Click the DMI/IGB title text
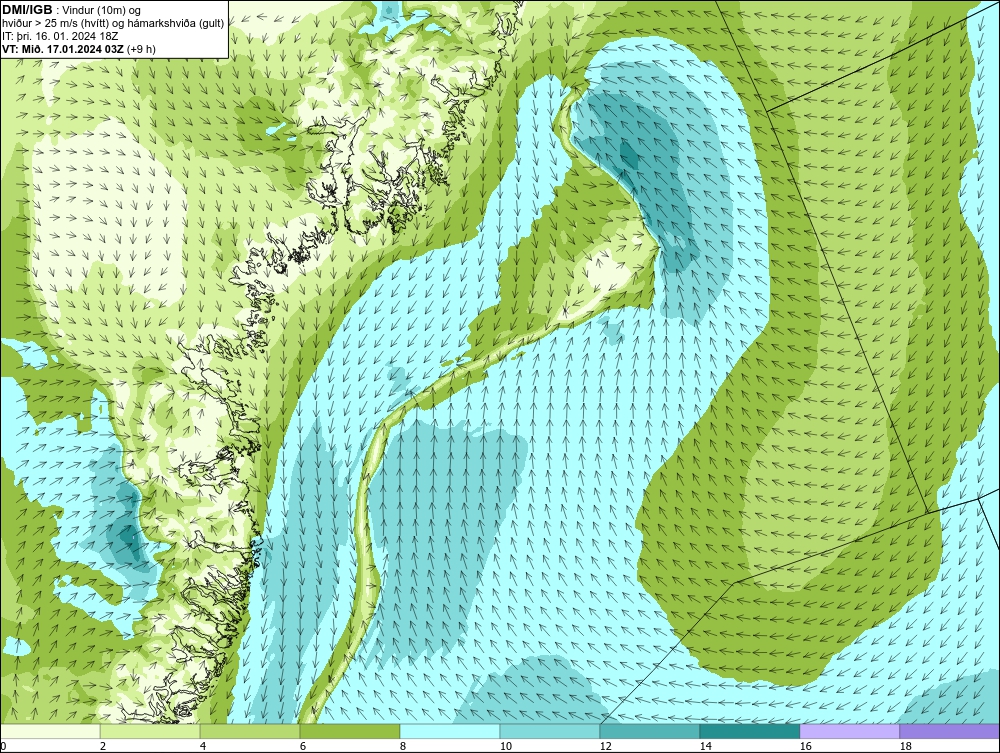Image resolution: width=1000 pixels, height=753 pixels. pos(27,10)
